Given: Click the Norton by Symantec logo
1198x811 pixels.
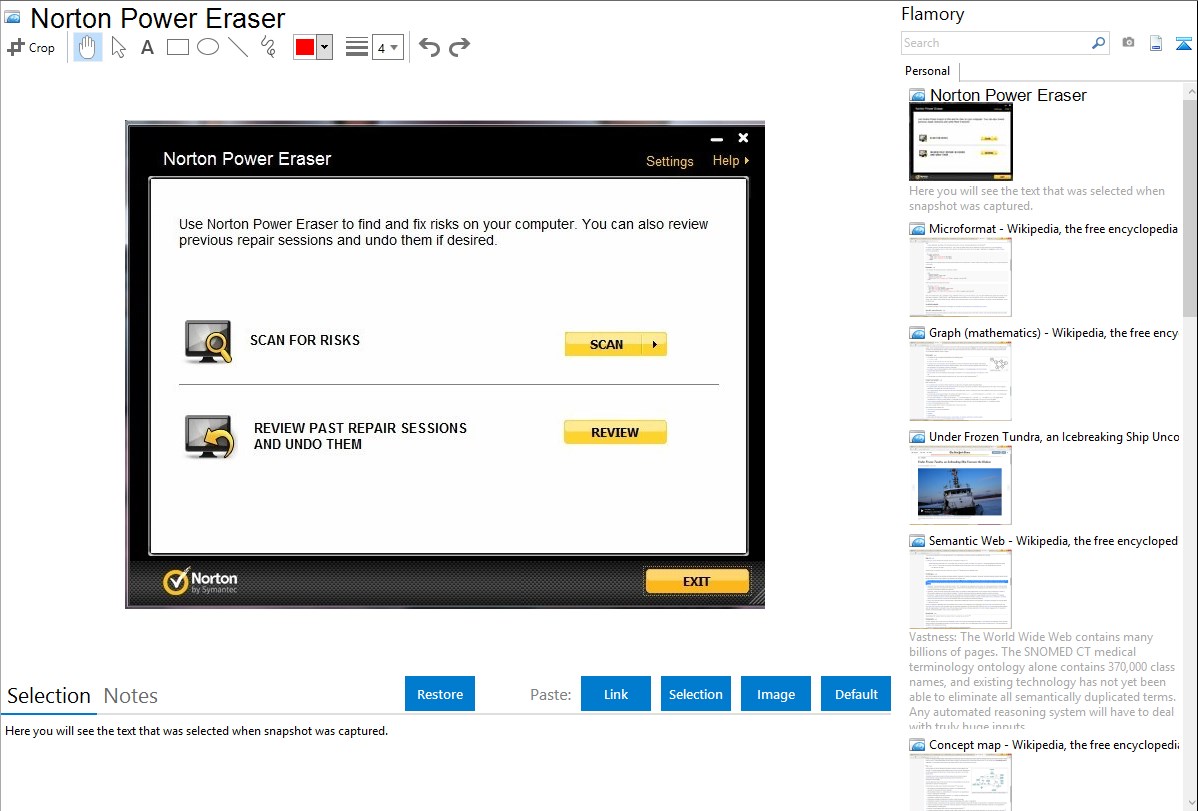Looking at the screenshot, I should 200,581.
